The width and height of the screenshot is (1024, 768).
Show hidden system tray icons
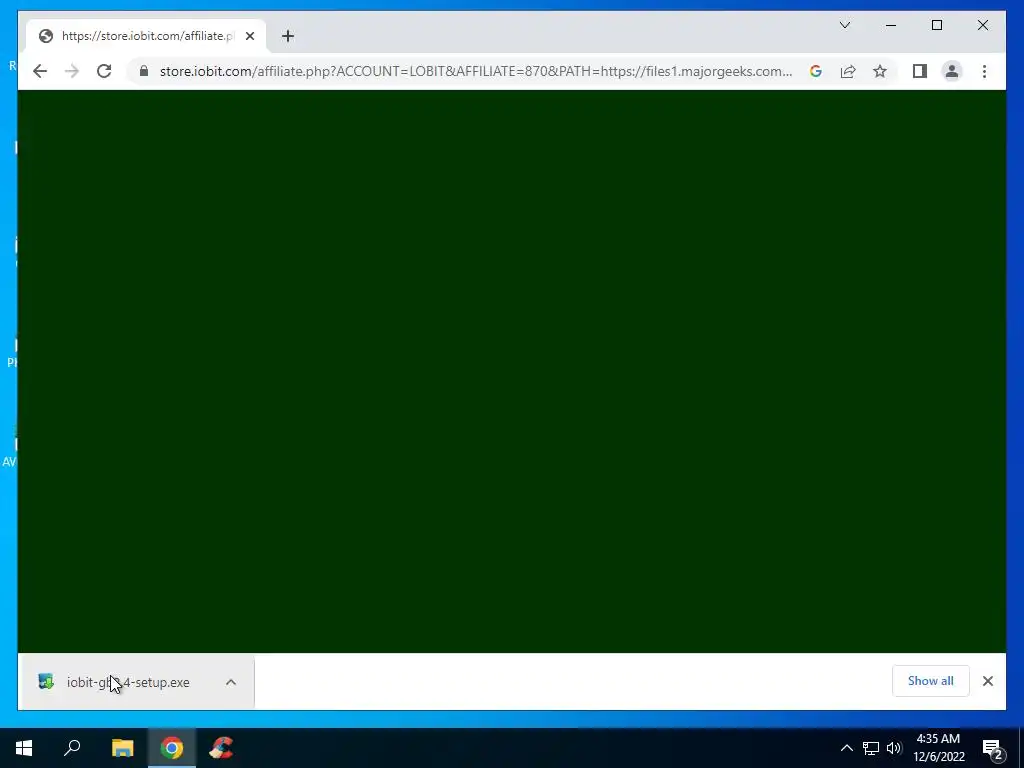(x=846, y=748)
